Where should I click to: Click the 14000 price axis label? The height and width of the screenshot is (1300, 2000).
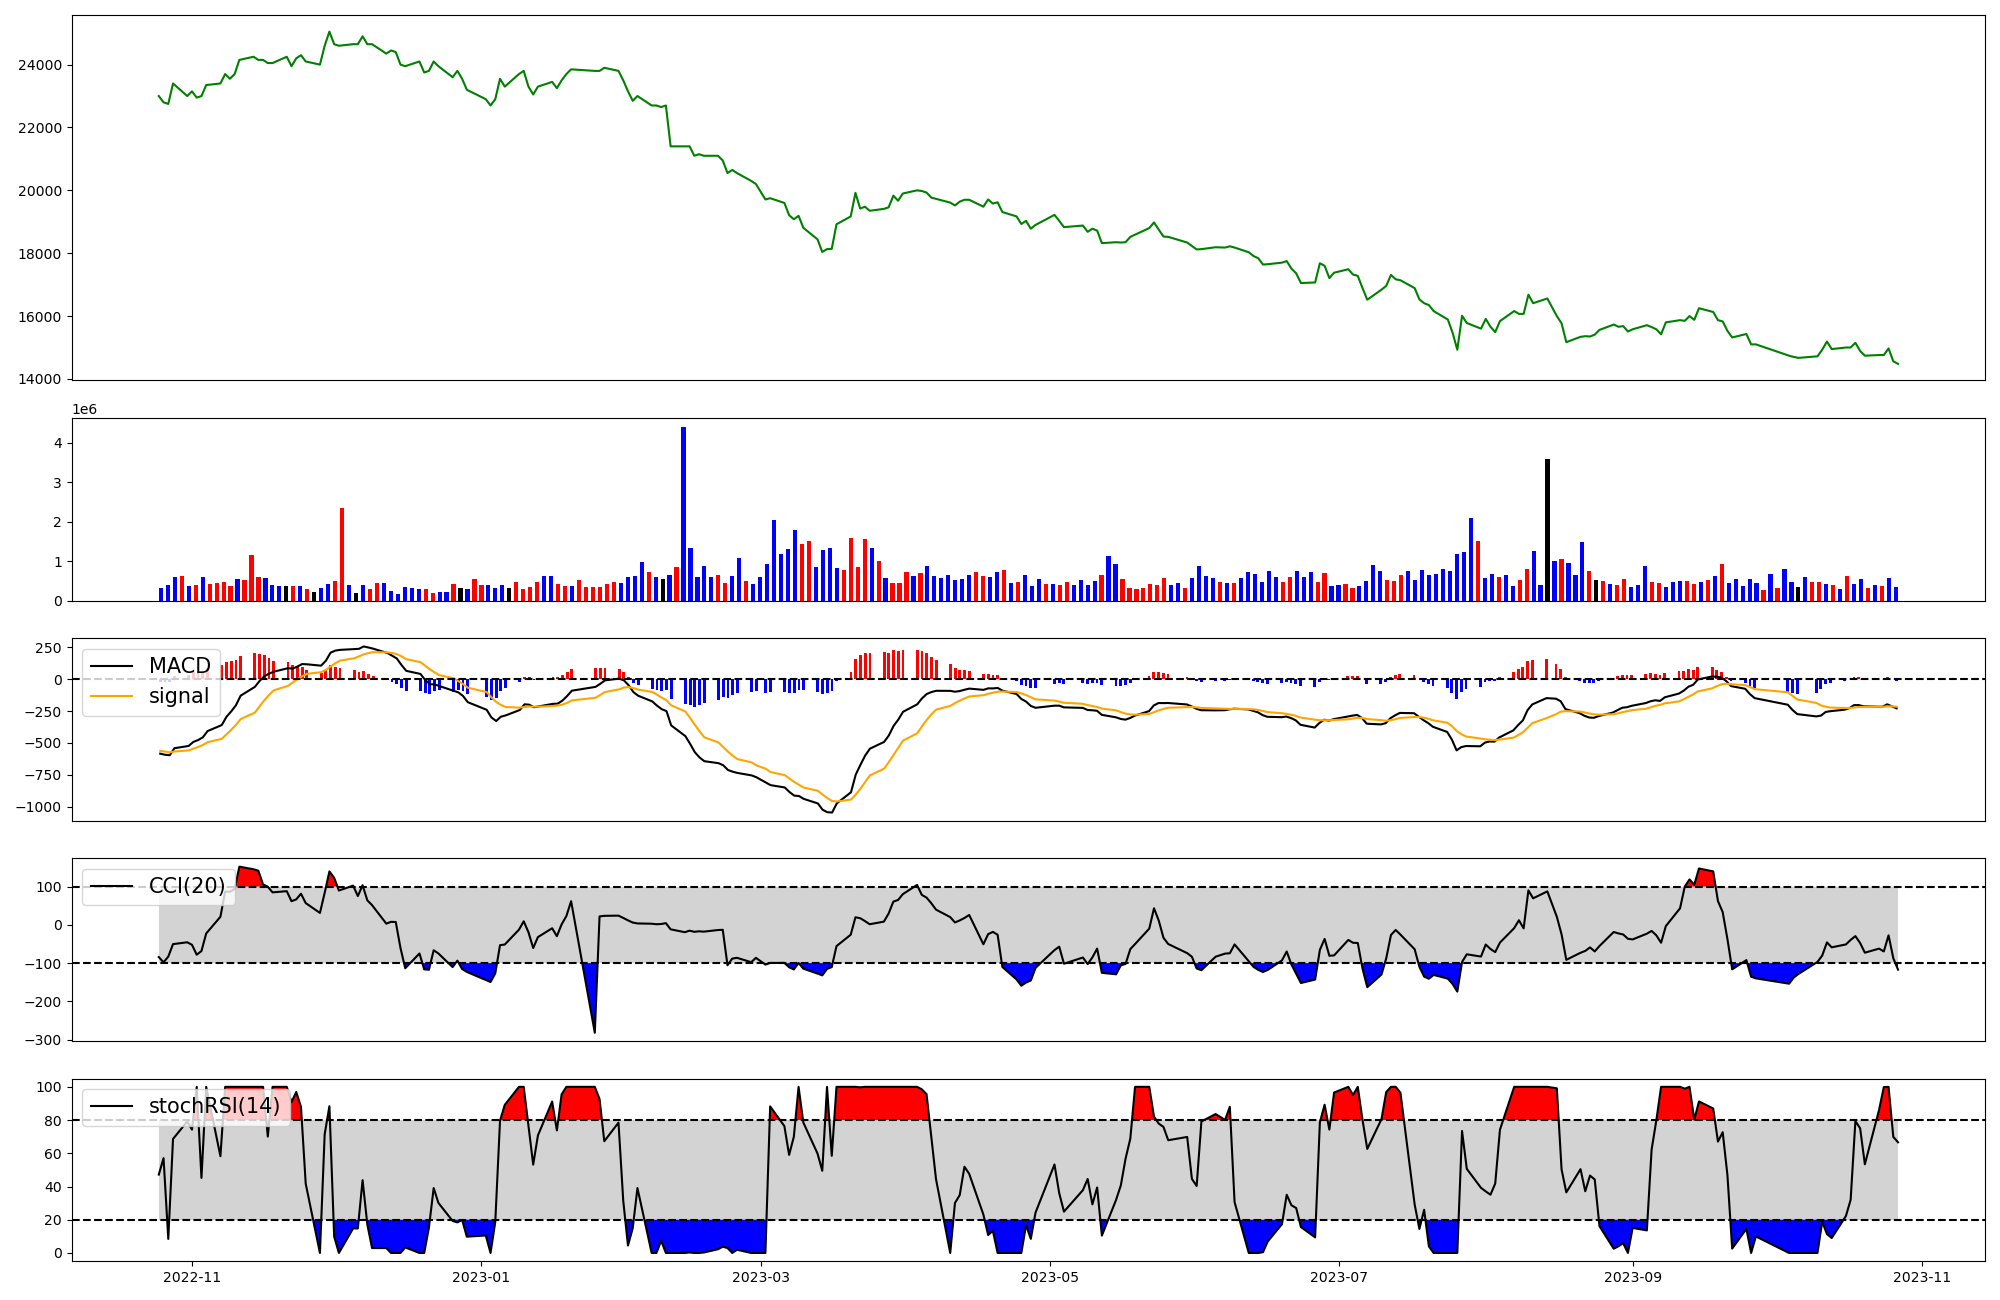tap(40, 380)
